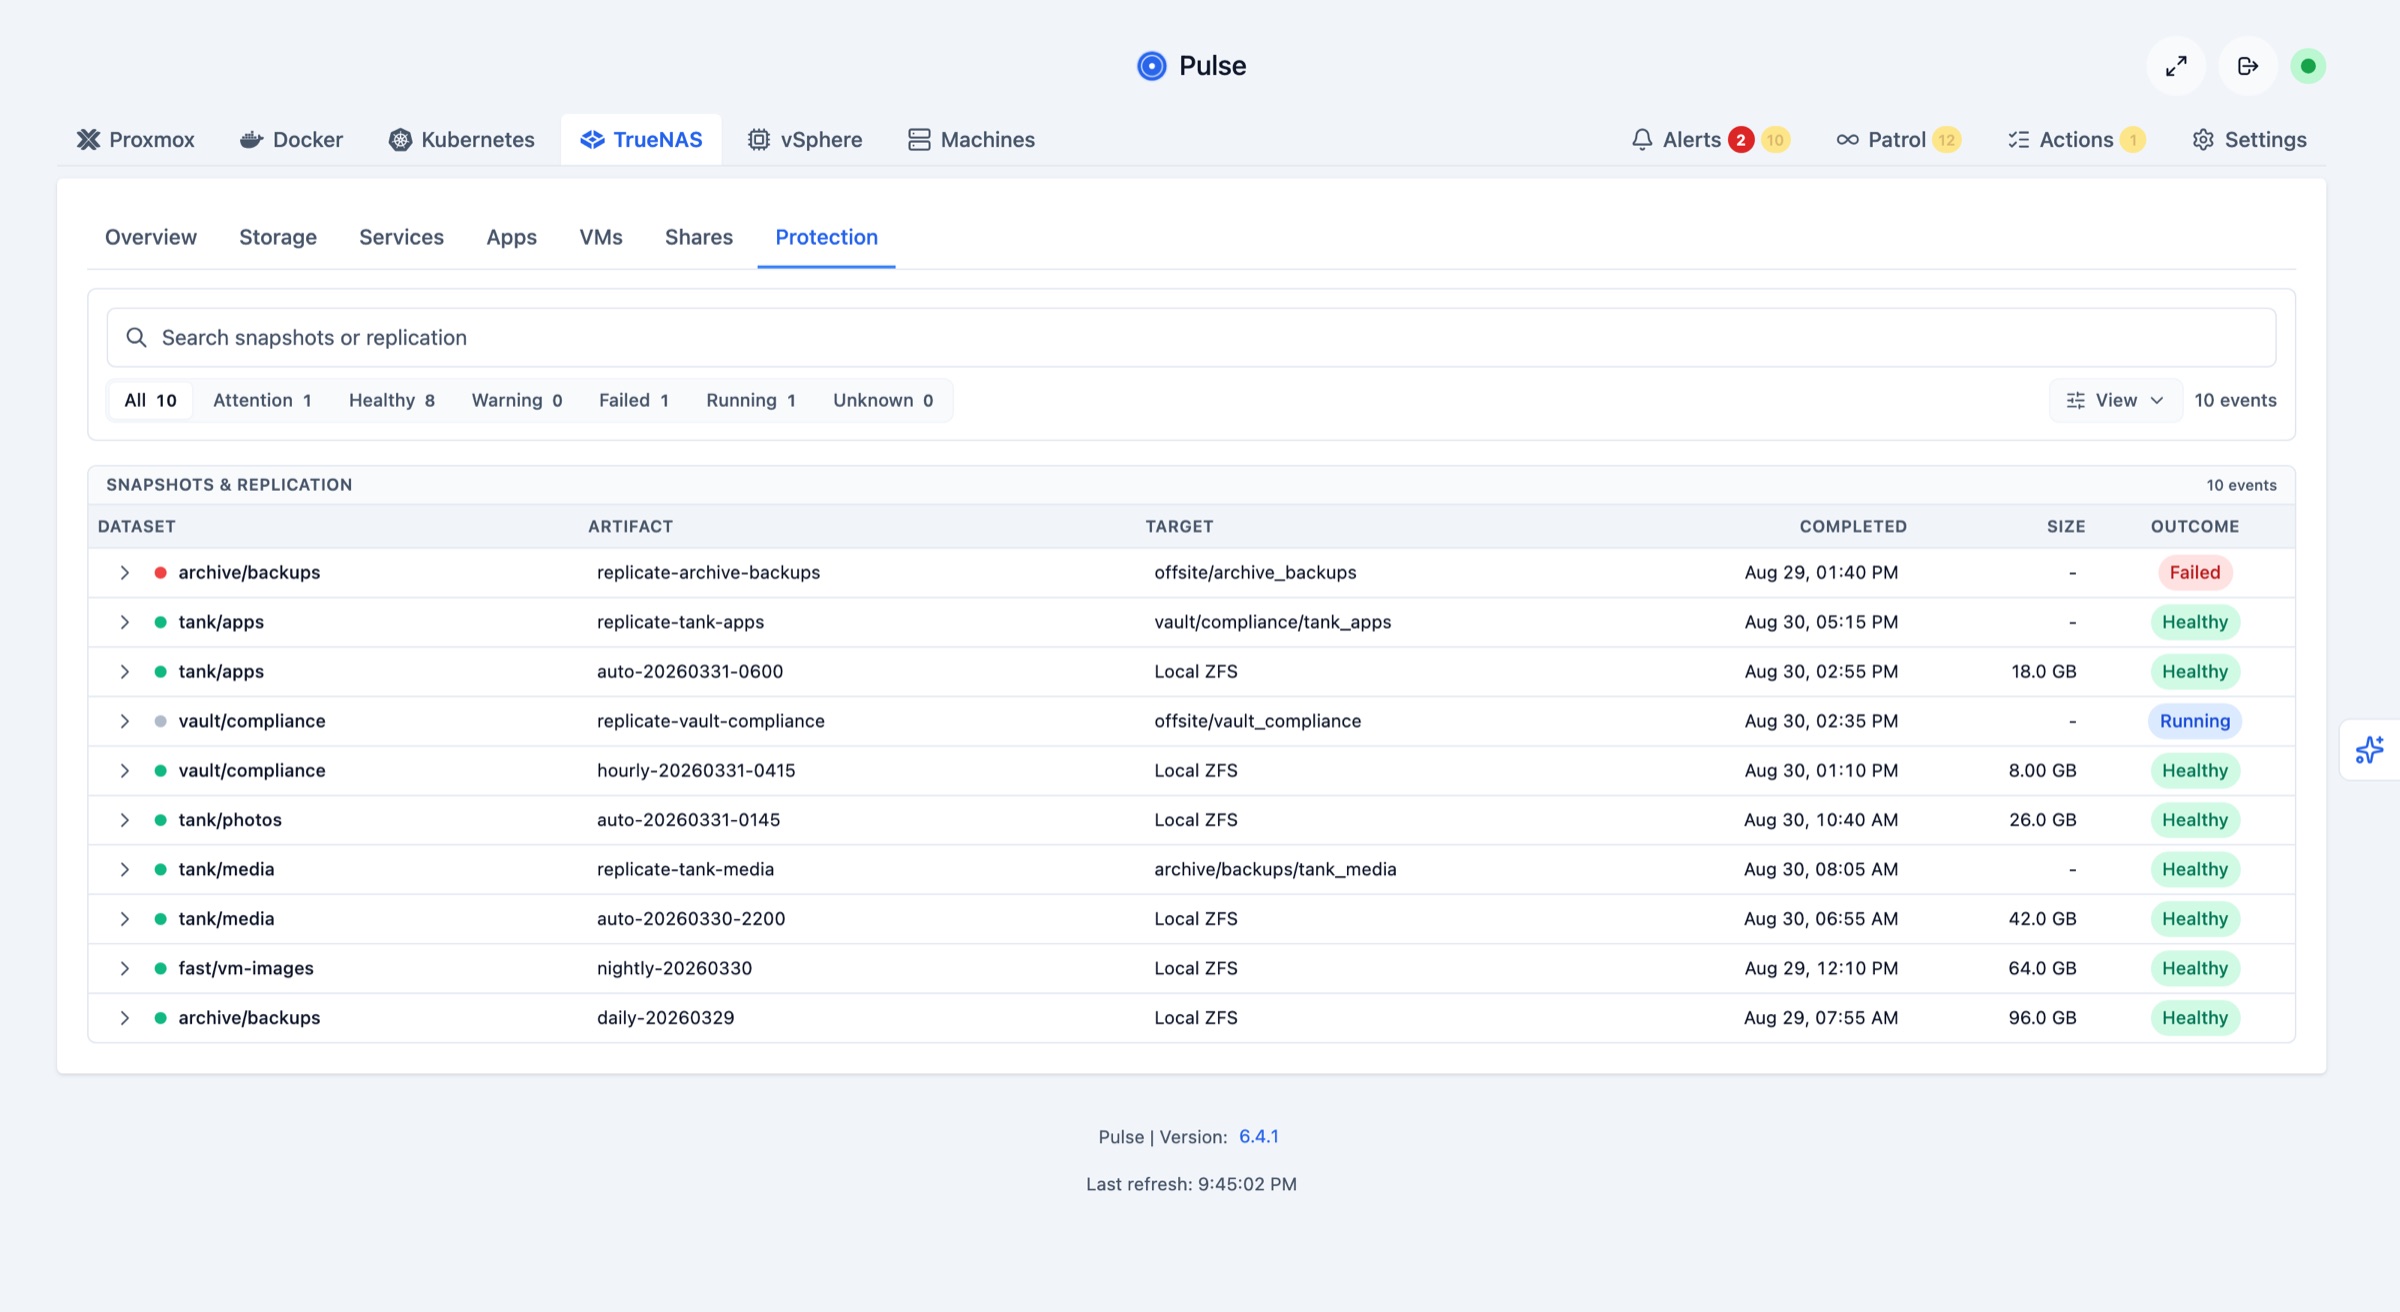Expand the replicate-vault-compliance row

[124, 721]
